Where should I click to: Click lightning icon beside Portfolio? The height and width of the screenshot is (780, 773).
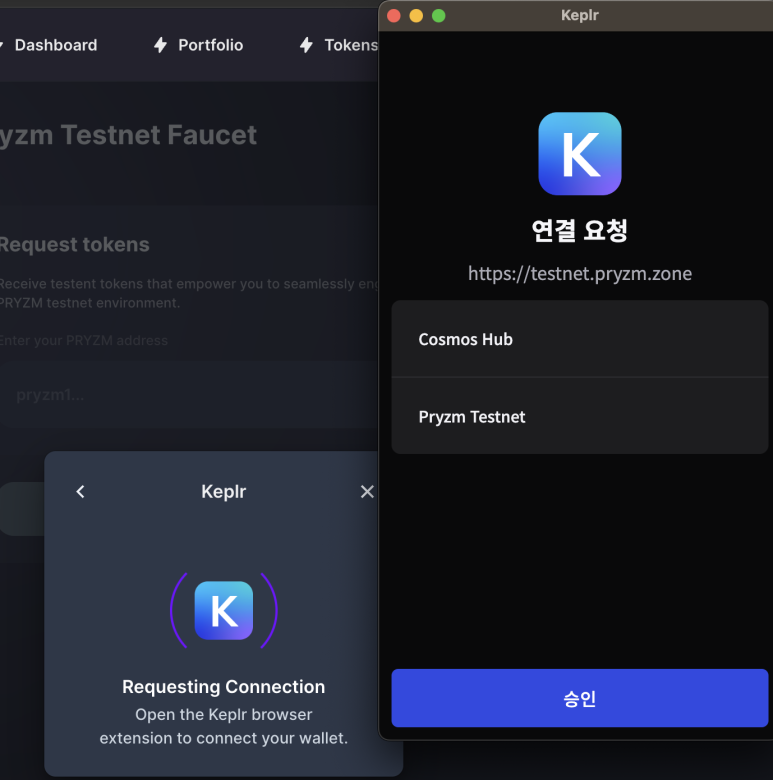160,45
